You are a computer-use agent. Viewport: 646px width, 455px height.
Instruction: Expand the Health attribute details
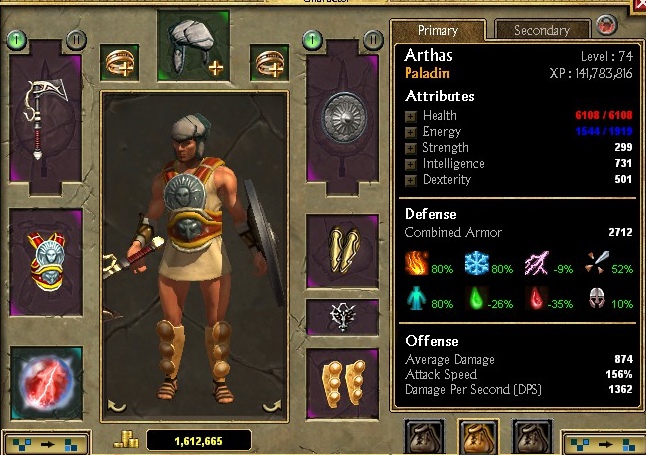pos(410,117)
